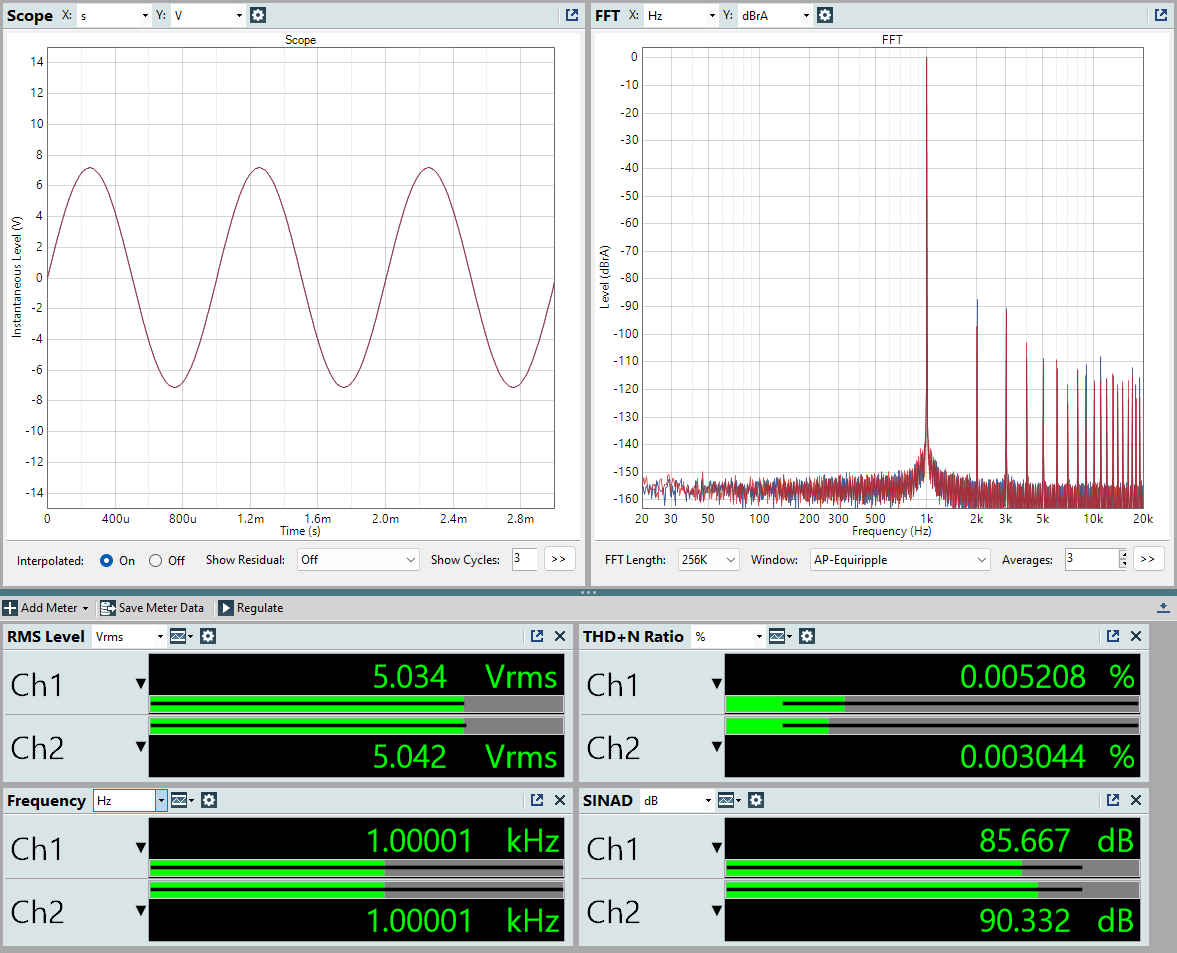The height and width of the screenshot is (953, 1177).
Task: Open THD+N Ratio percent unit dropdown
Action: point(728,636)
